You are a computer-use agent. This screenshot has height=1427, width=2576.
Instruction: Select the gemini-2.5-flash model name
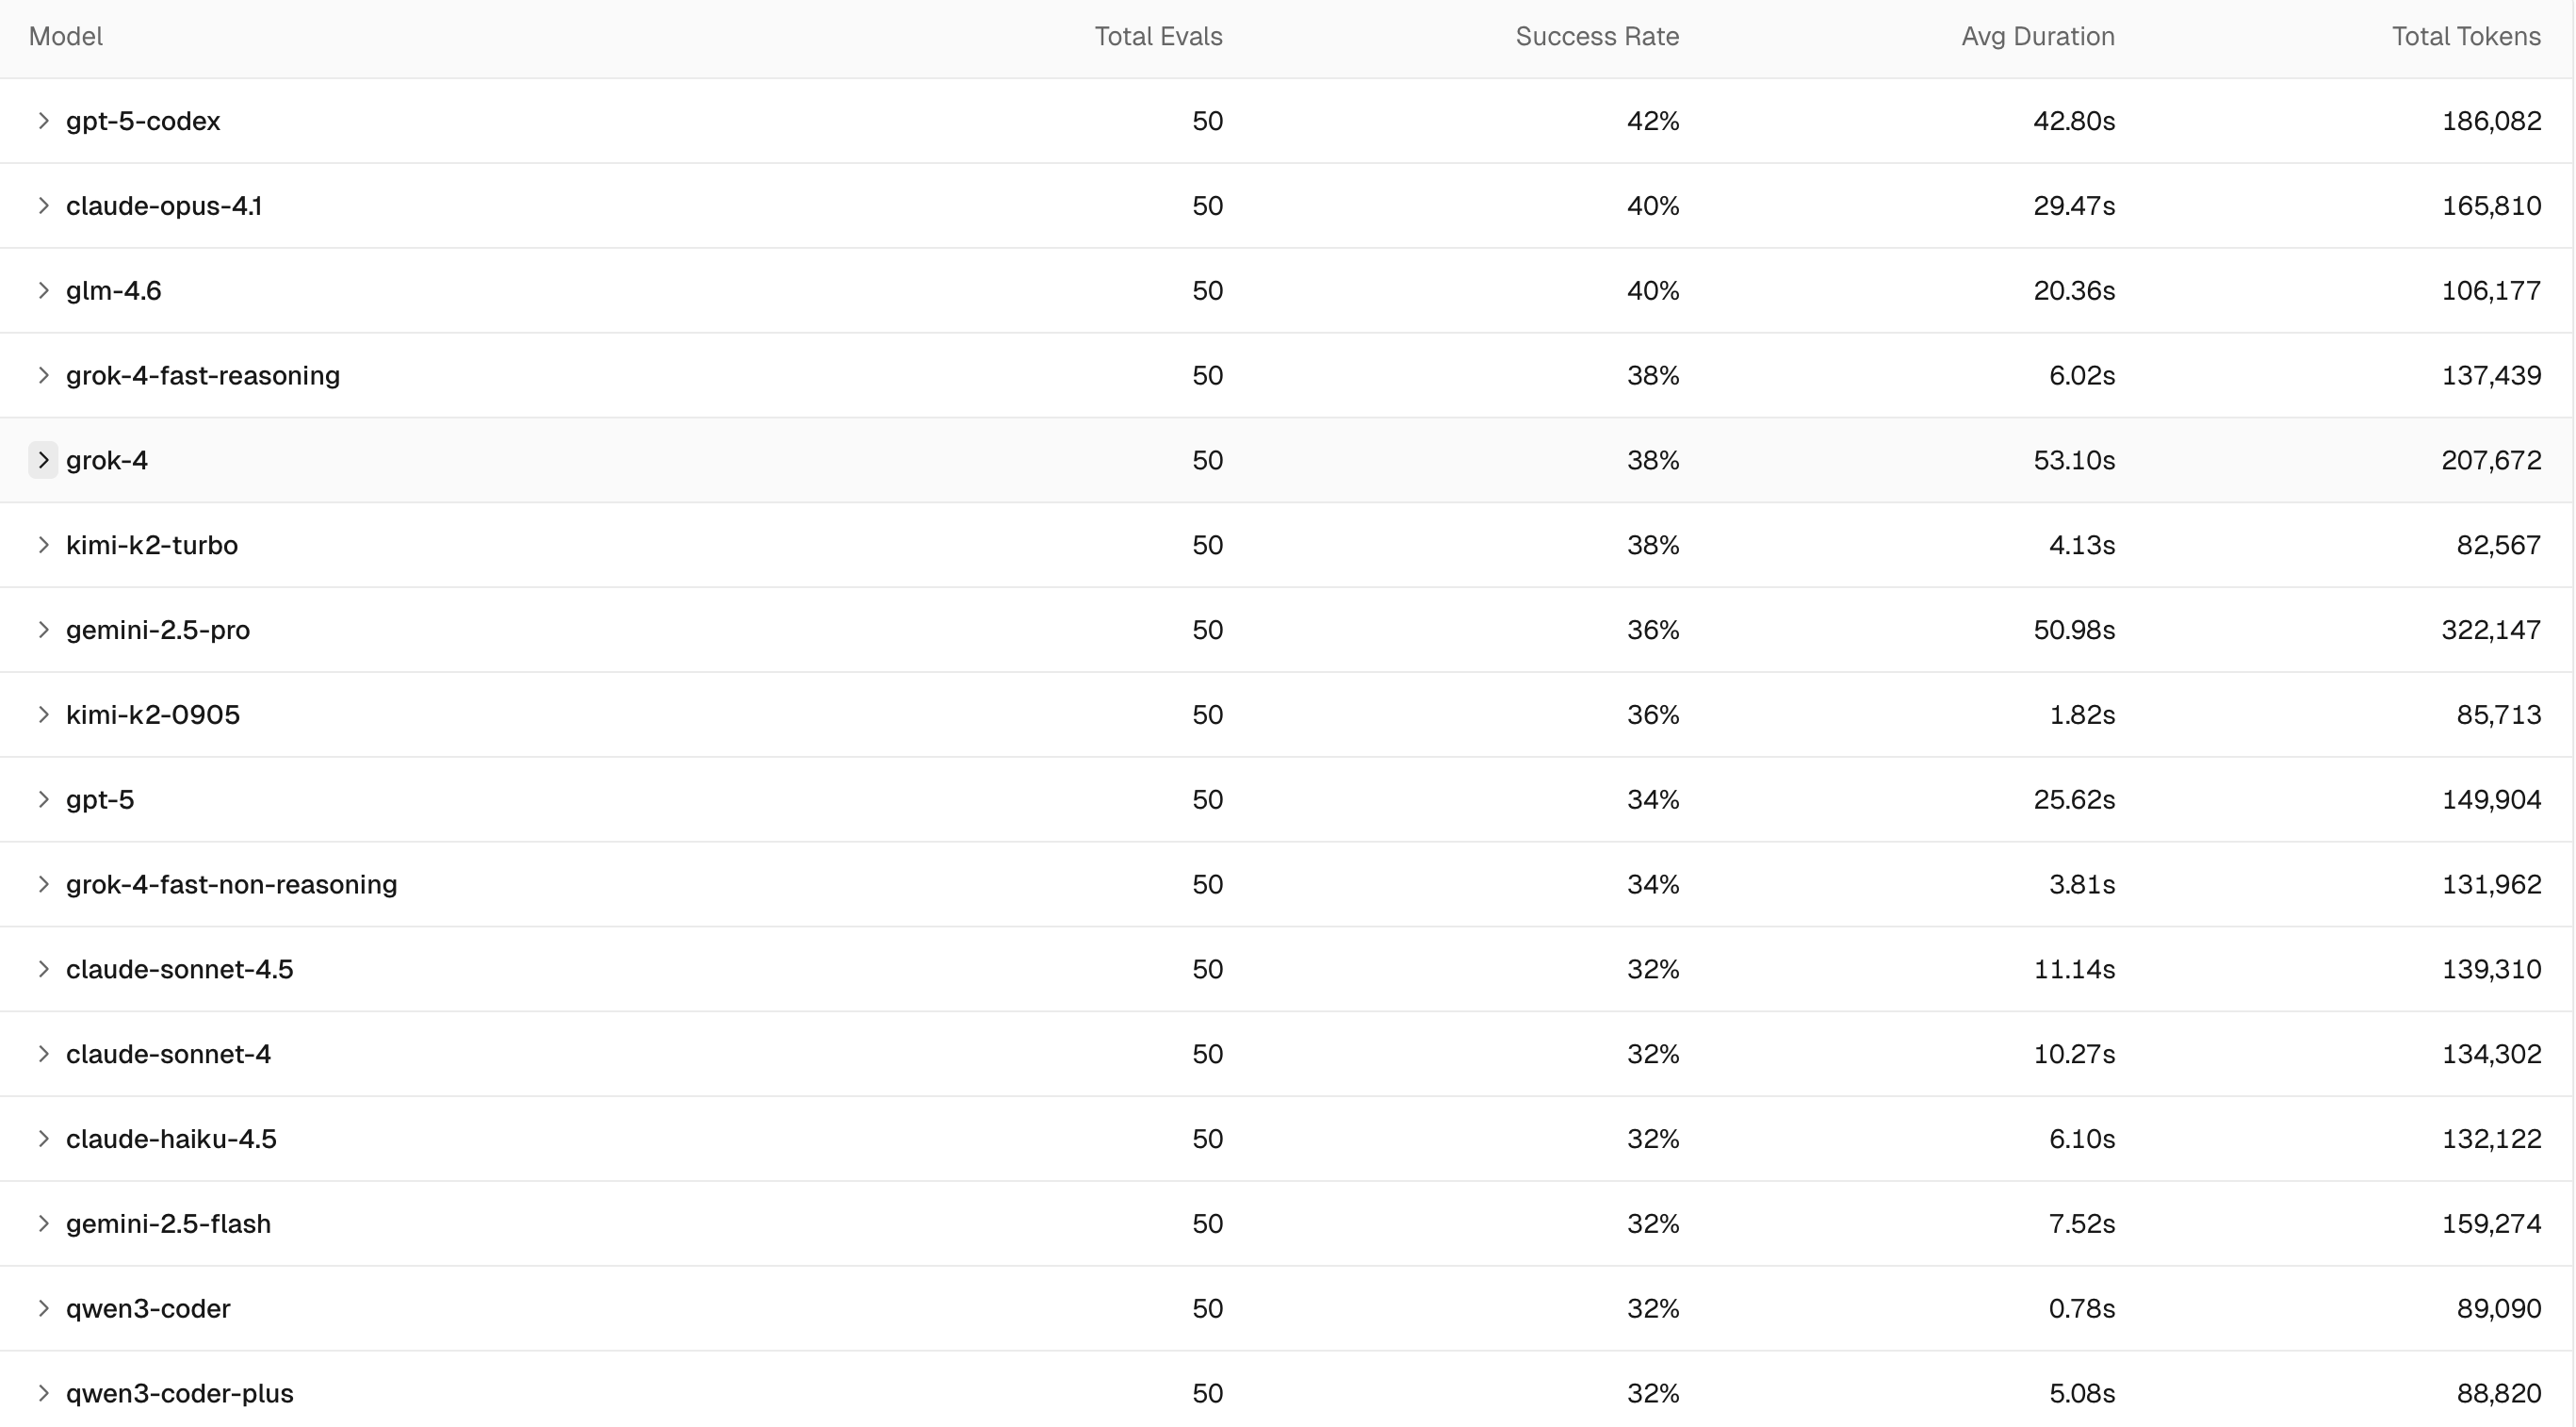coord(168,1224)
